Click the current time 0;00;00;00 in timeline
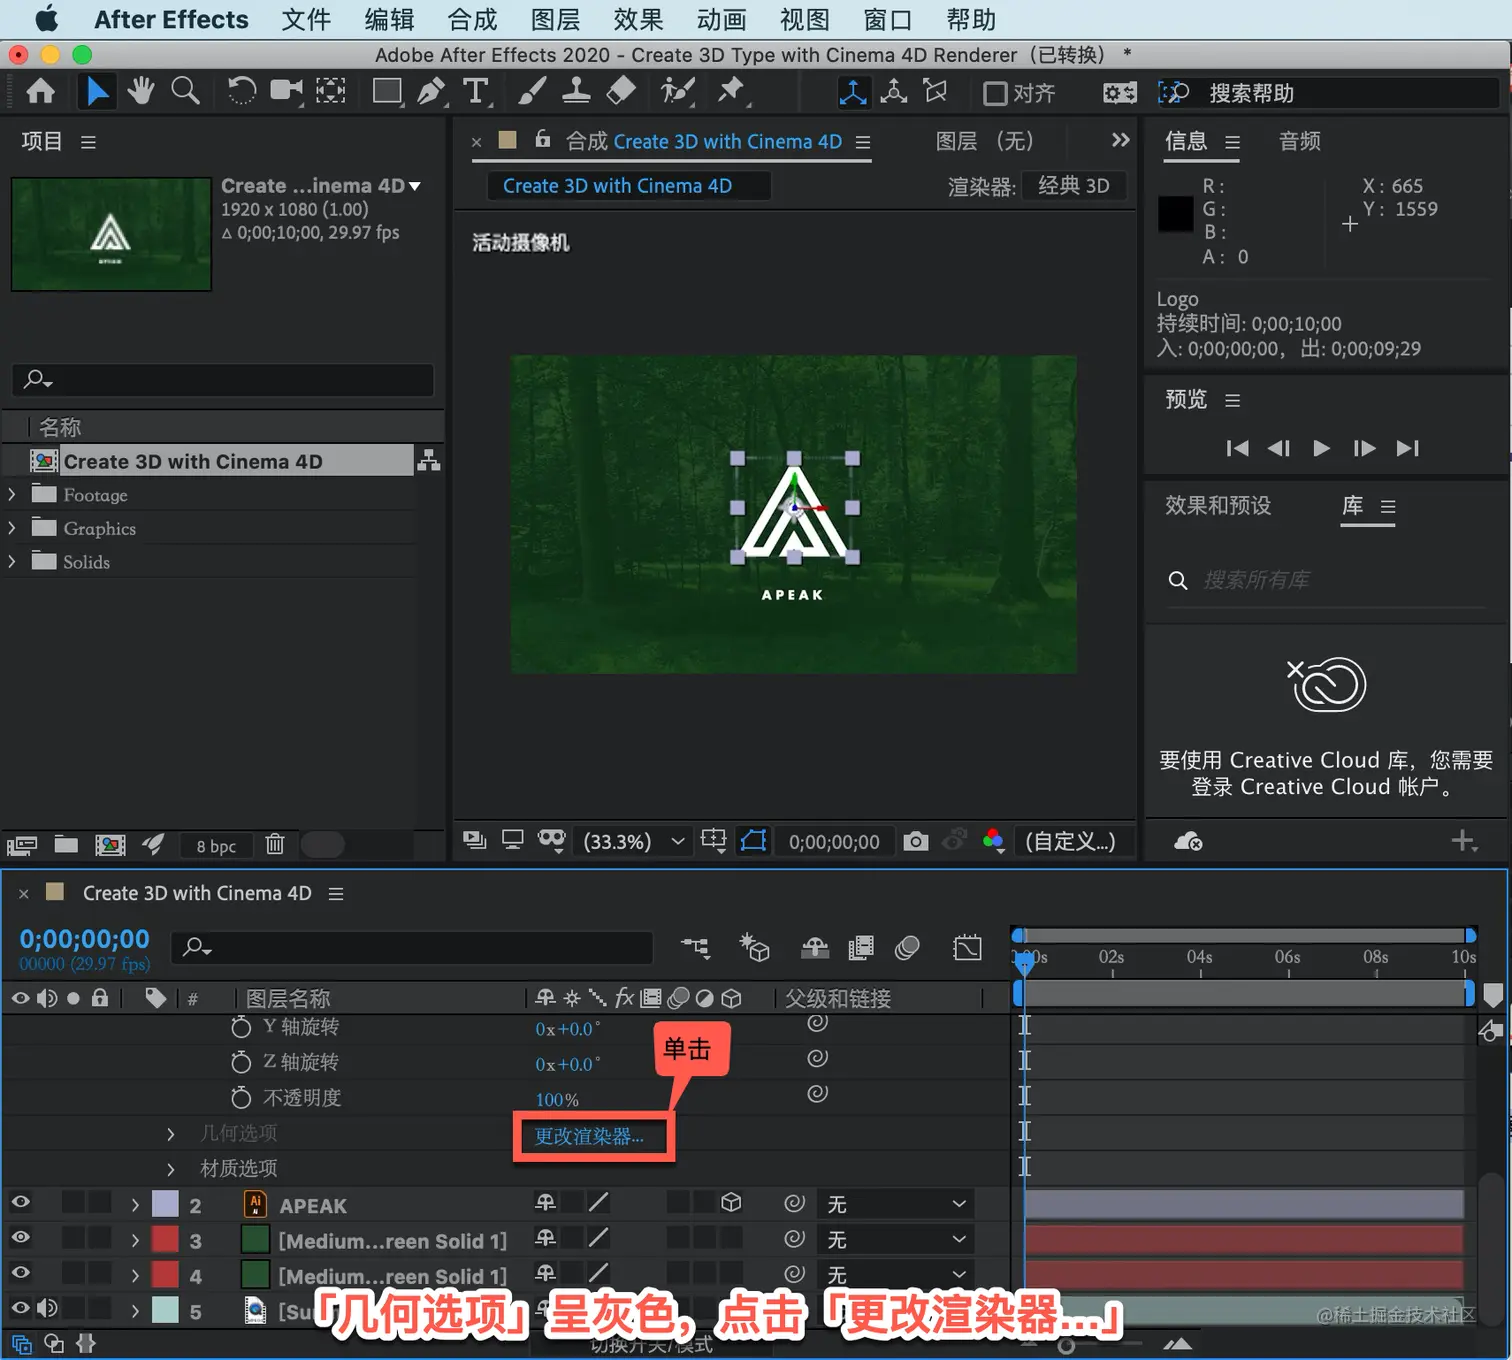1512x1360 pixels. click(85, 939)
